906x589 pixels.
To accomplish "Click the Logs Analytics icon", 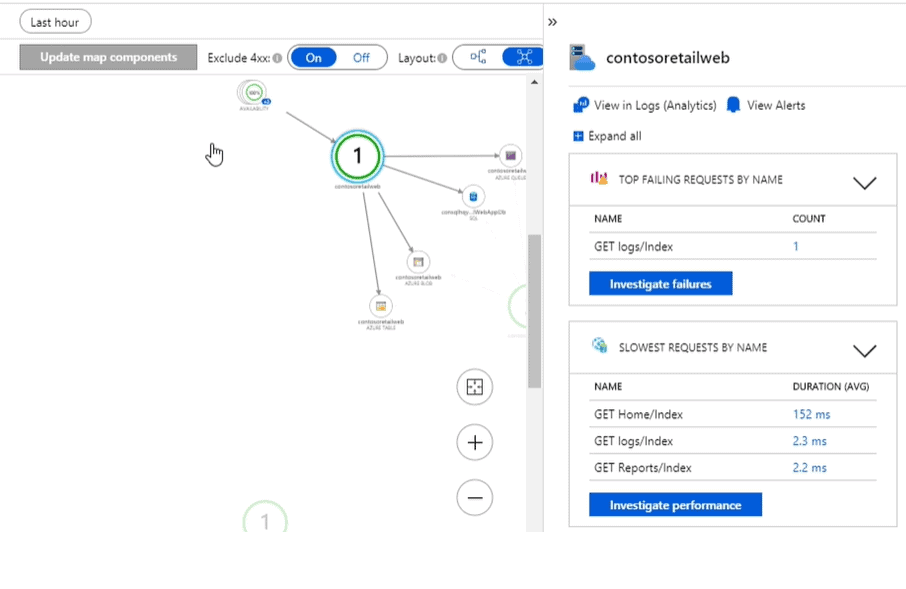I will pyautogui.click(x=581, y=105).
